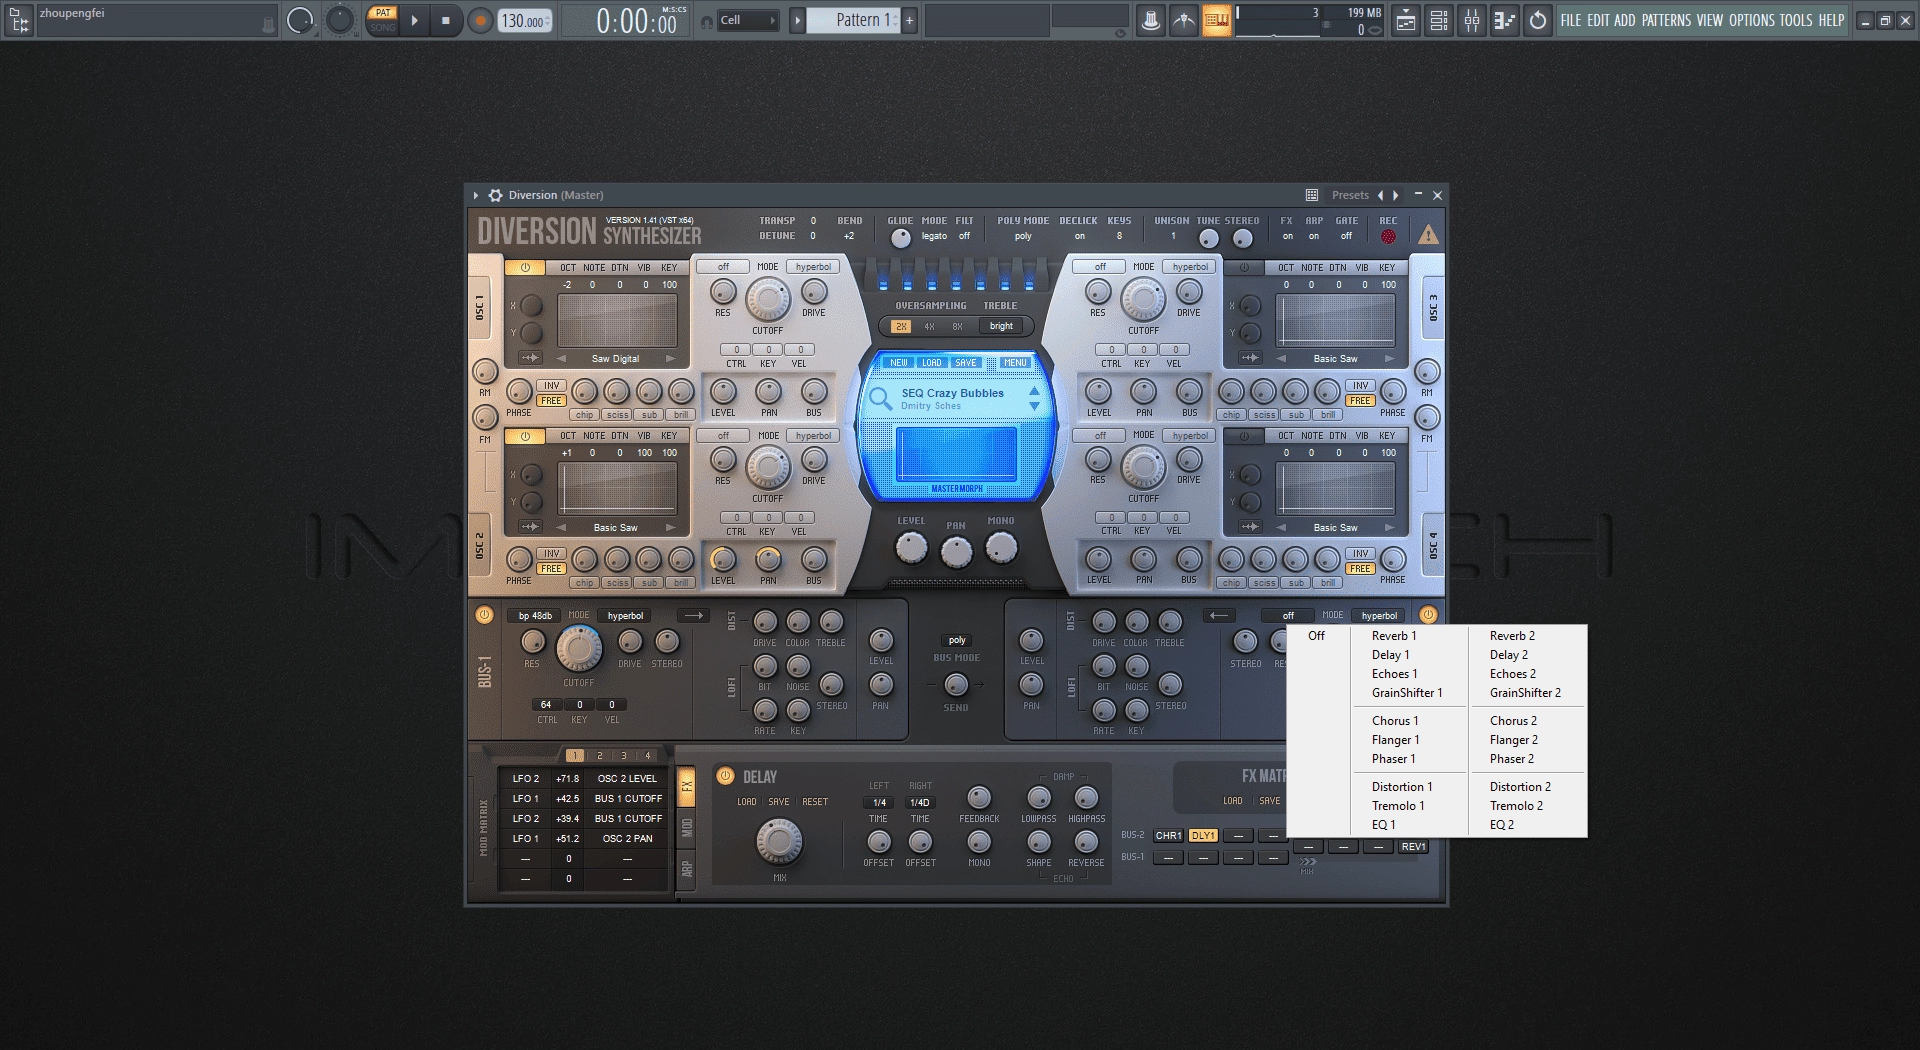Image resolution: width=1920 pixels, height=1050 pixels.
Task: Open BUS-1 hyperbol mode dropdown
Action: pyautogui.click(x=625, y=615)
